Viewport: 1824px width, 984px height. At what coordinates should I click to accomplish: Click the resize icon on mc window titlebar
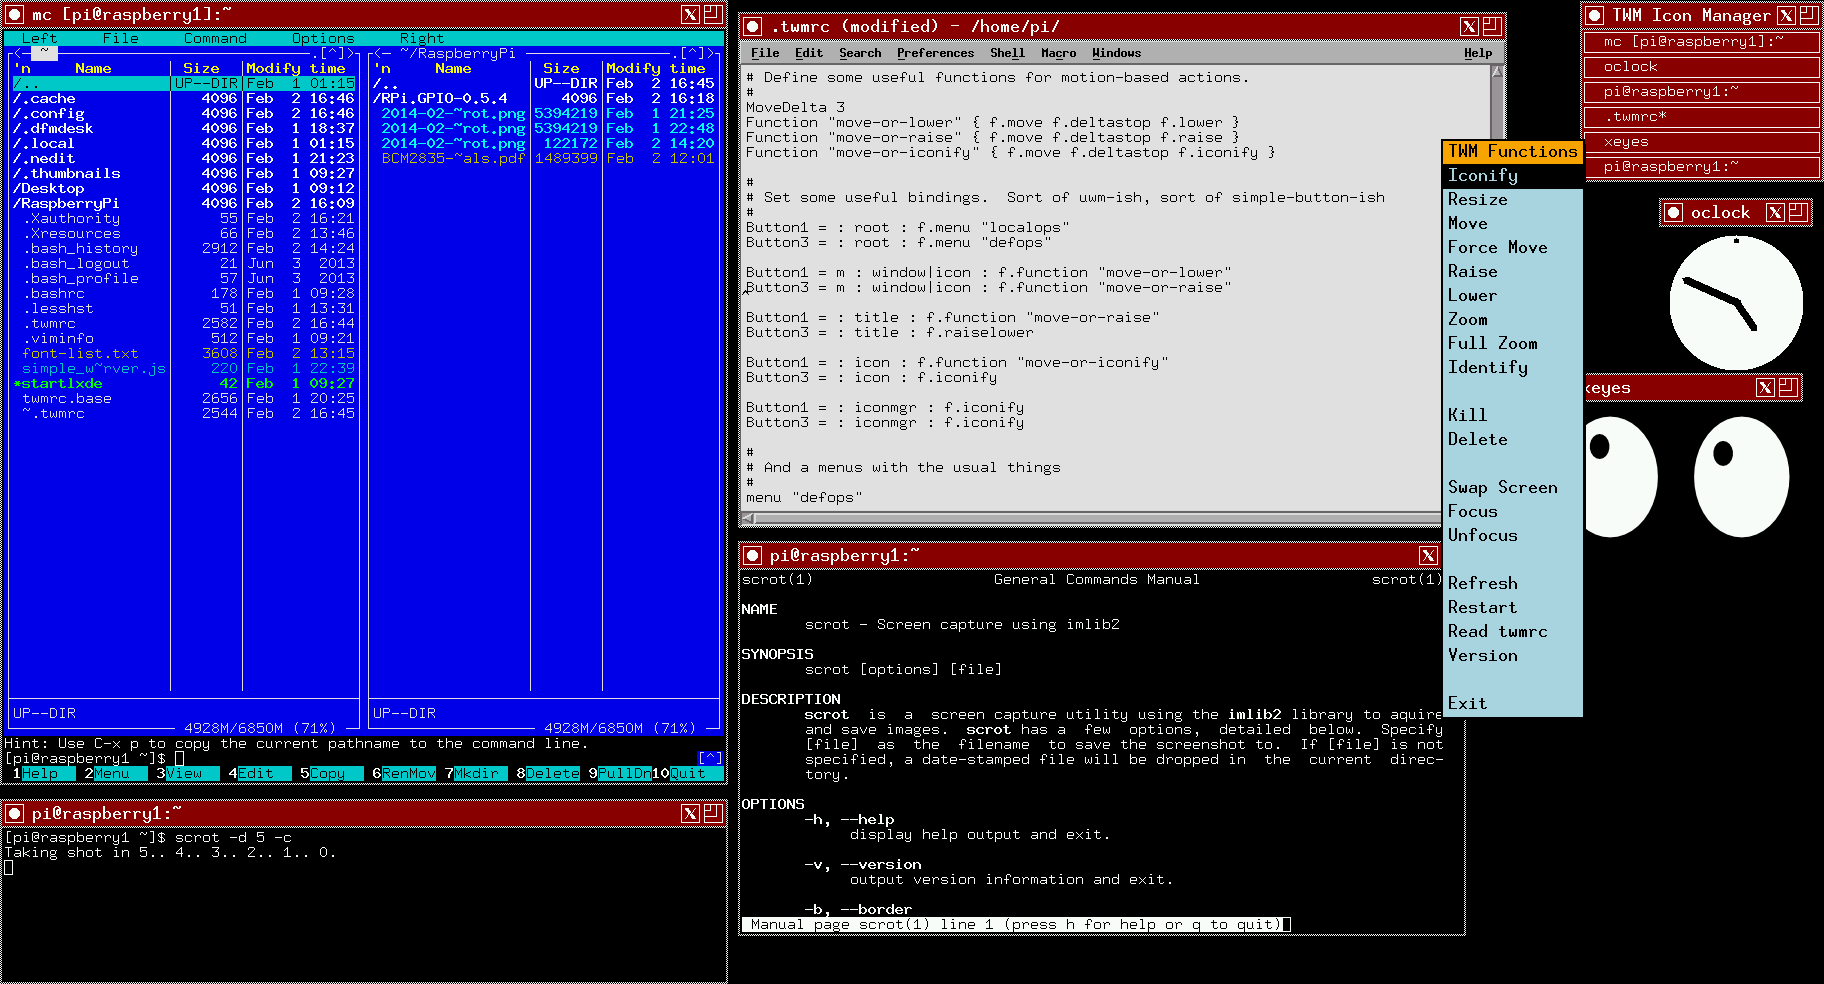pyautogui.click(x=713, y=14)
